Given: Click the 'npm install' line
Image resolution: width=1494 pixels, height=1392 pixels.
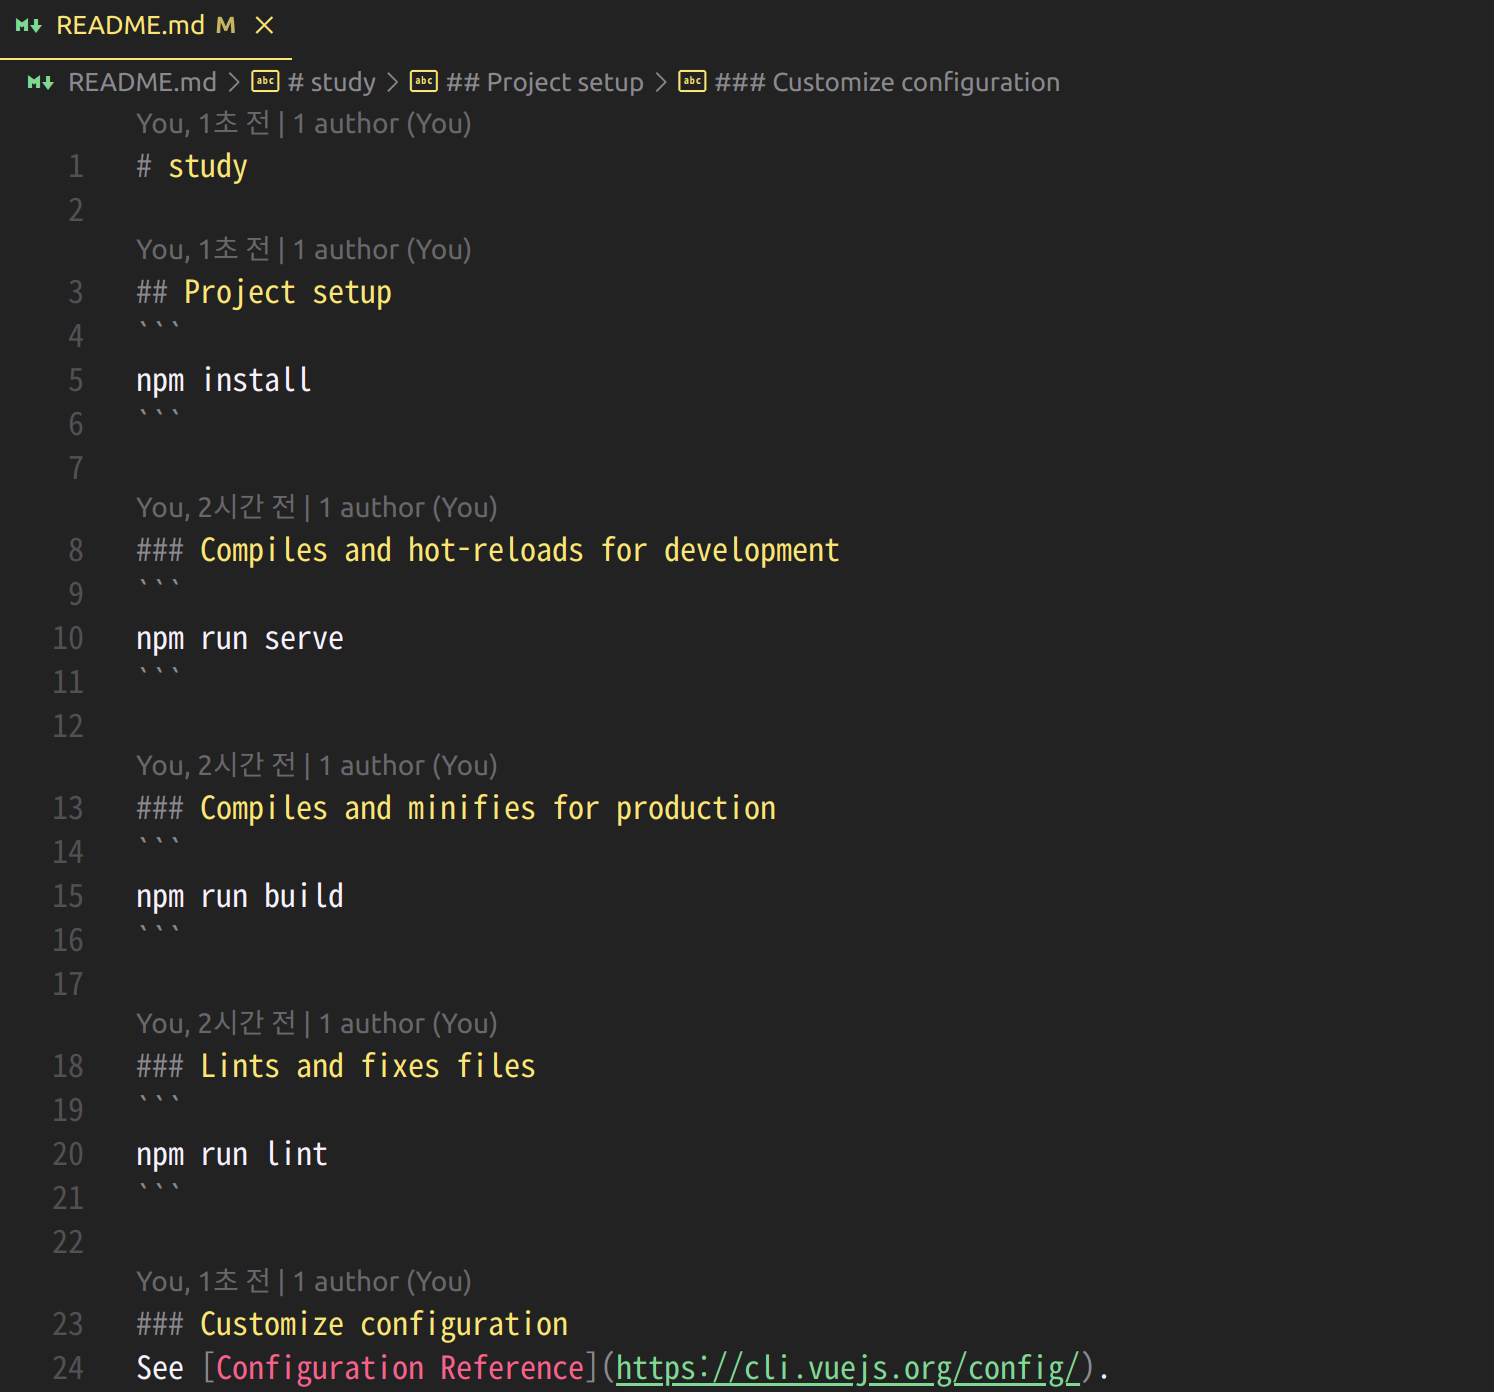Looking at the screenshot, I should 224,380.
